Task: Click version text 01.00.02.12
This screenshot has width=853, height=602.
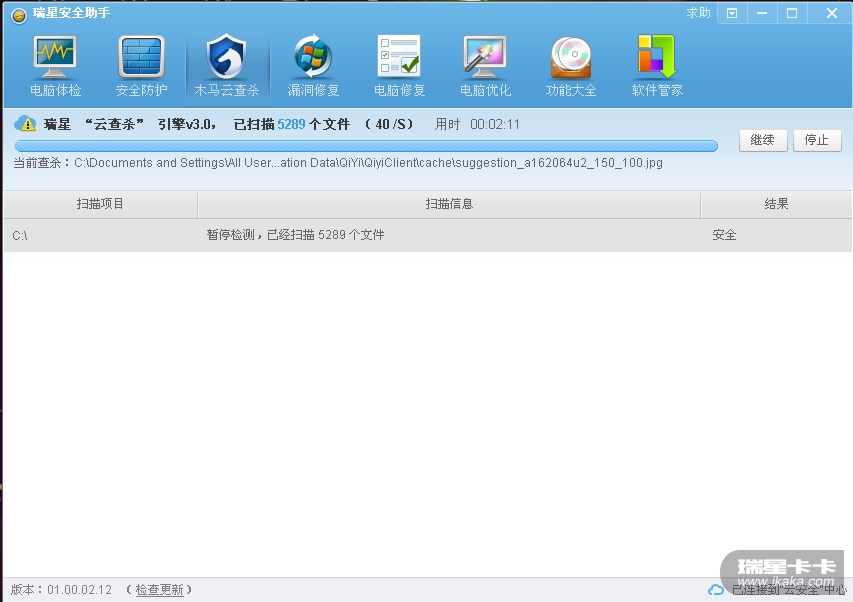Action: (79, 589)
